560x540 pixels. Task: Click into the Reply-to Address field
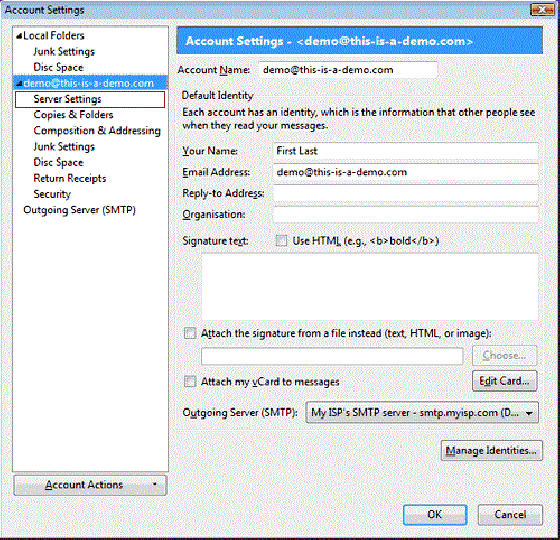[406, 194]
